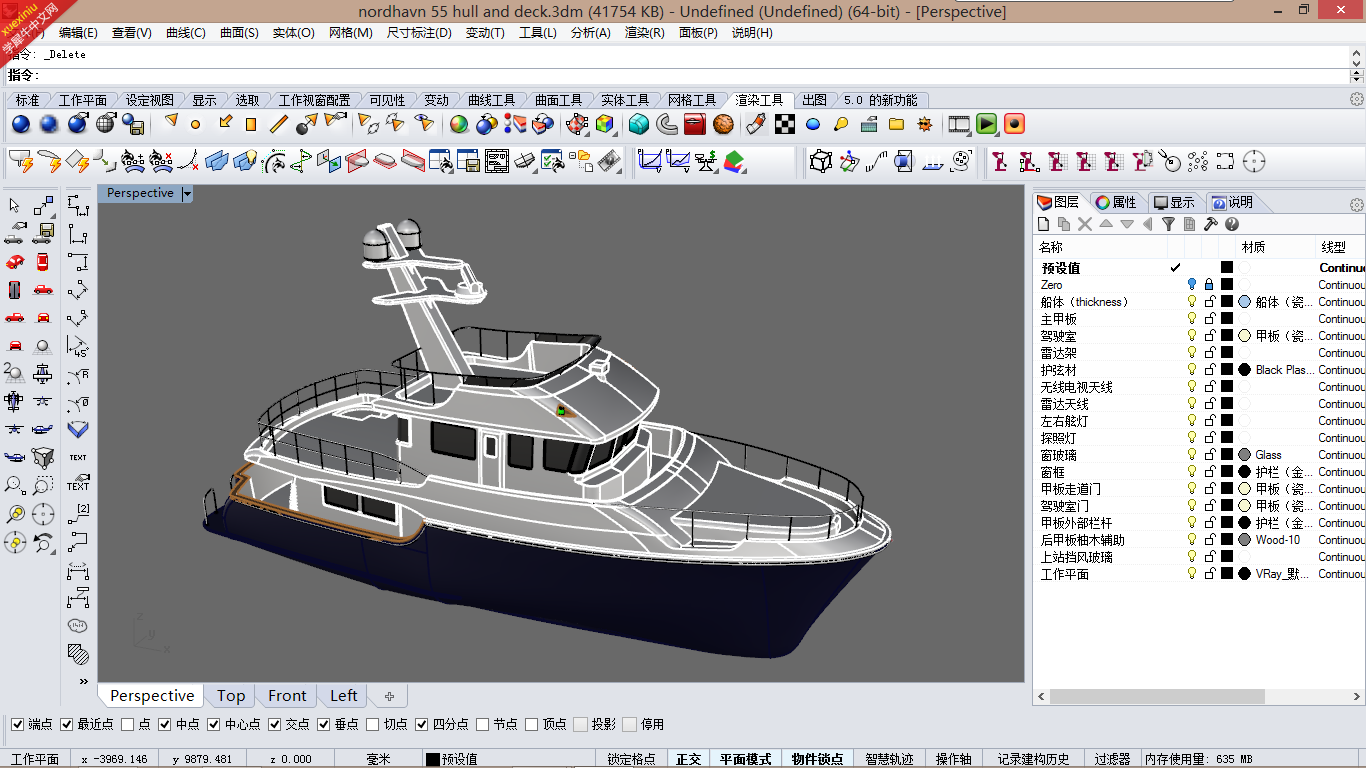The height and width of the screenshot is (768, 1366).
Task: Click the hammer tools icon in layers panel
Action: click(x=1210, y=224)
